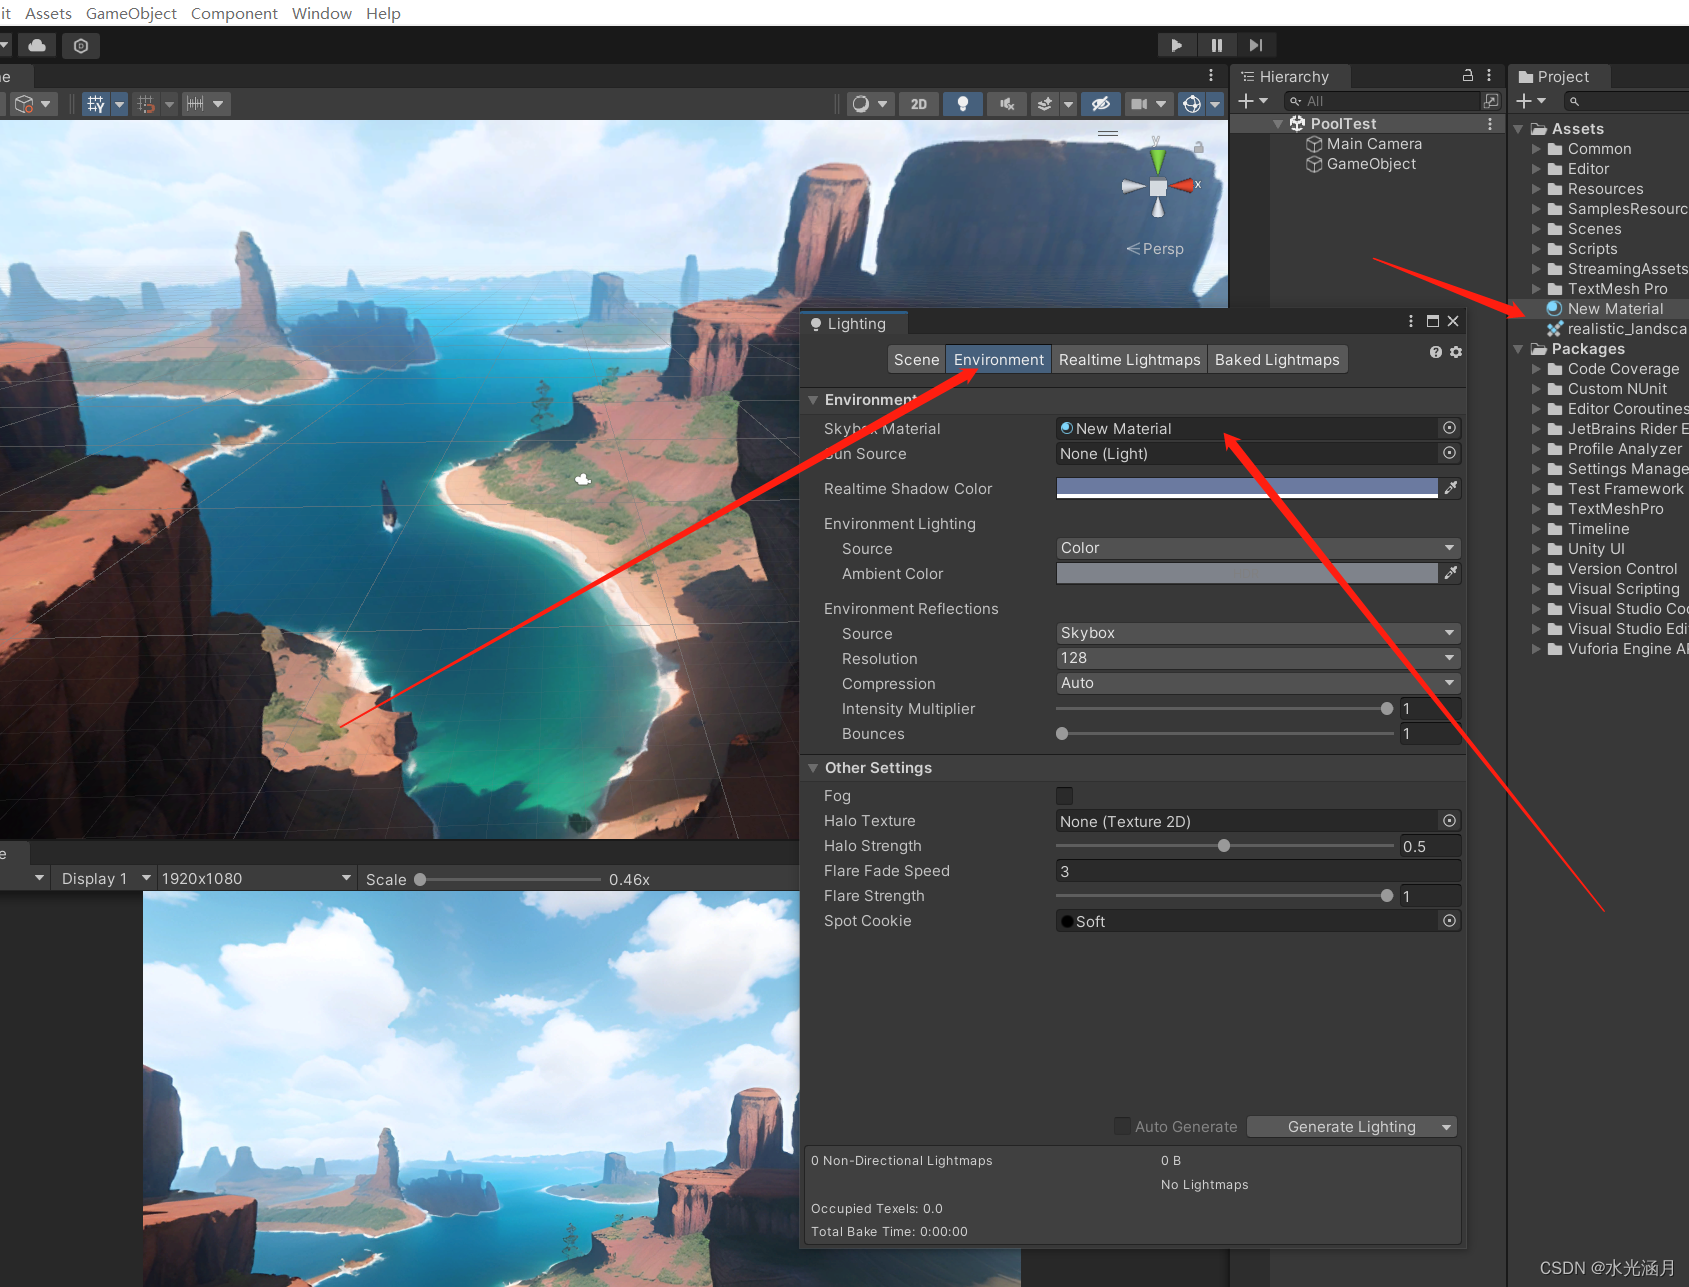This screenshot has width=1689, height=1287.
Task: Open Scene view more options menu
Action: (1211, 76)
